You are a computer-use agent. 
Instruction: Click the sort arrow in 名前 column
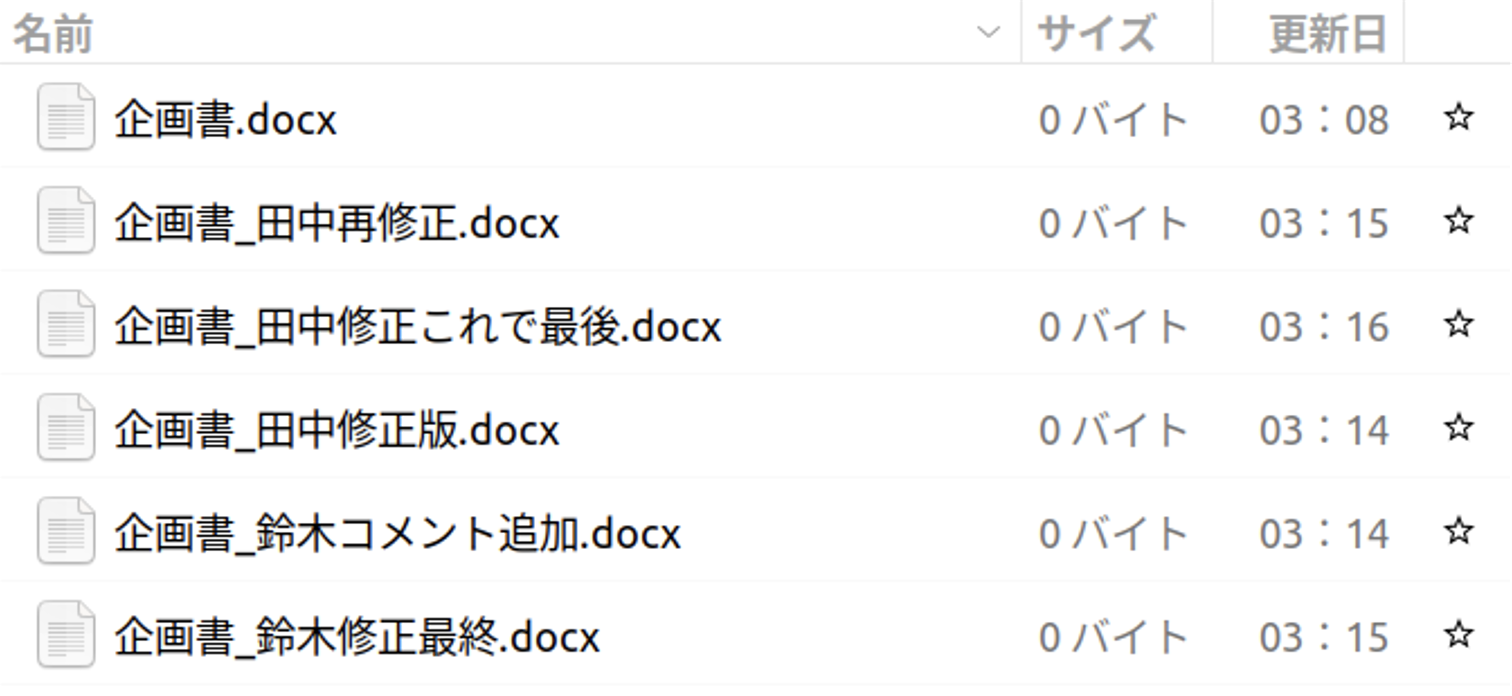tap(988, 33)
